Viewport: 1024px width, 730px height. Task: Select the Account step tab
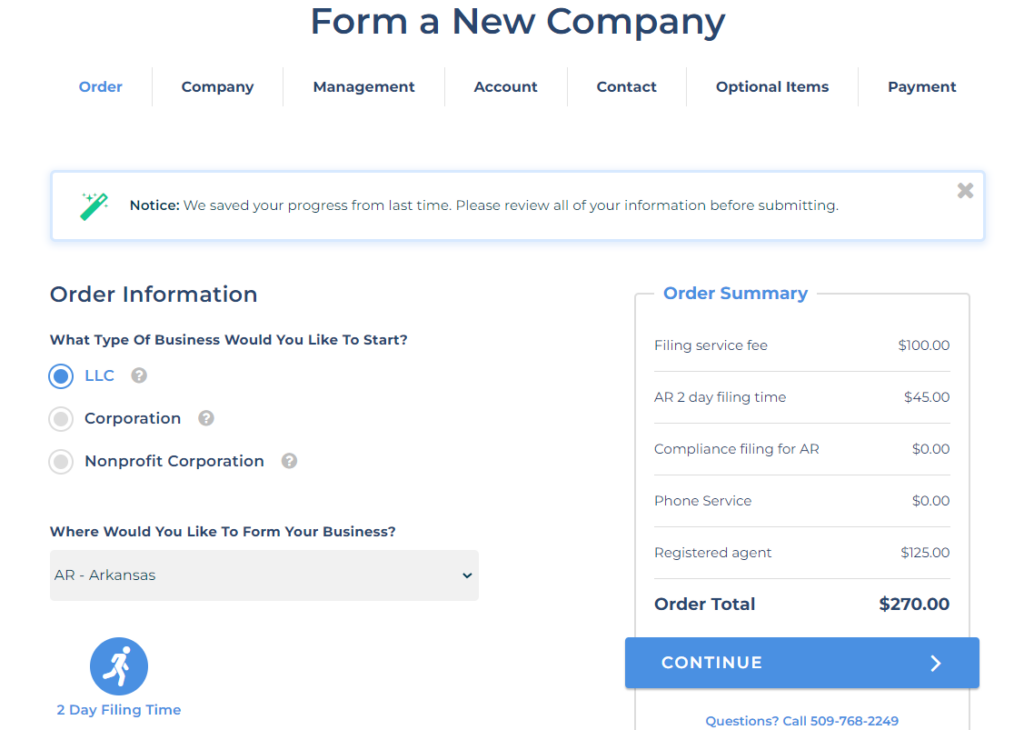tap(505, 87)
